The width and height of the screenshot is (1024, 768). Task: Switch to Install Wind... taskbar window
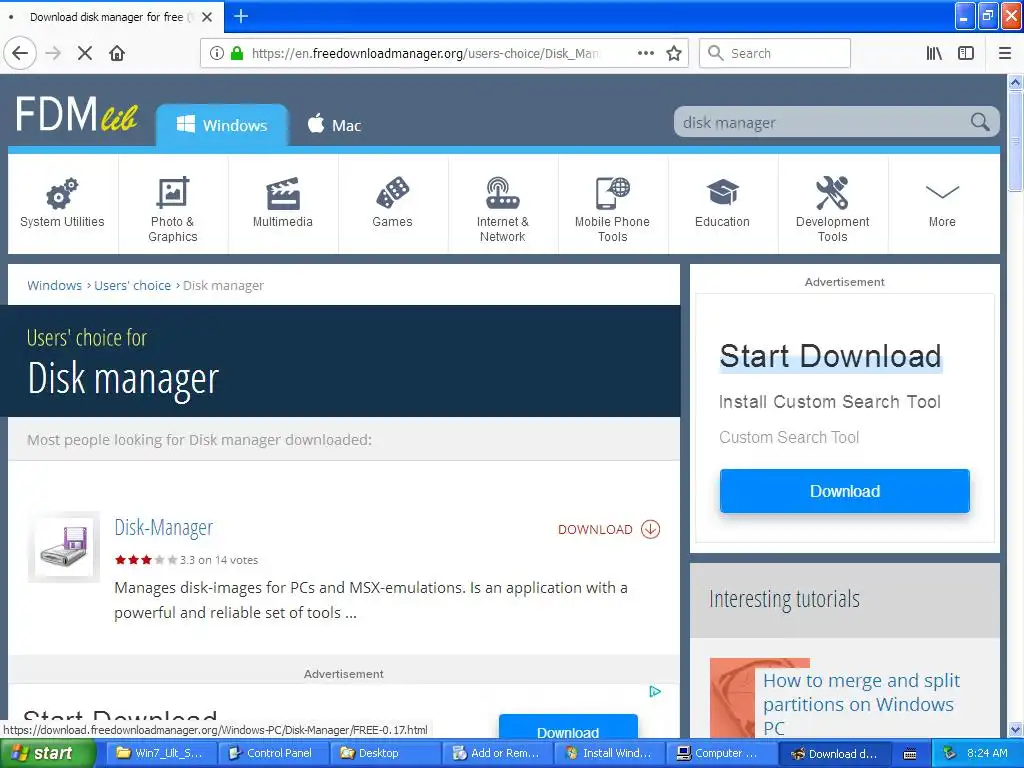pos(607,753)
